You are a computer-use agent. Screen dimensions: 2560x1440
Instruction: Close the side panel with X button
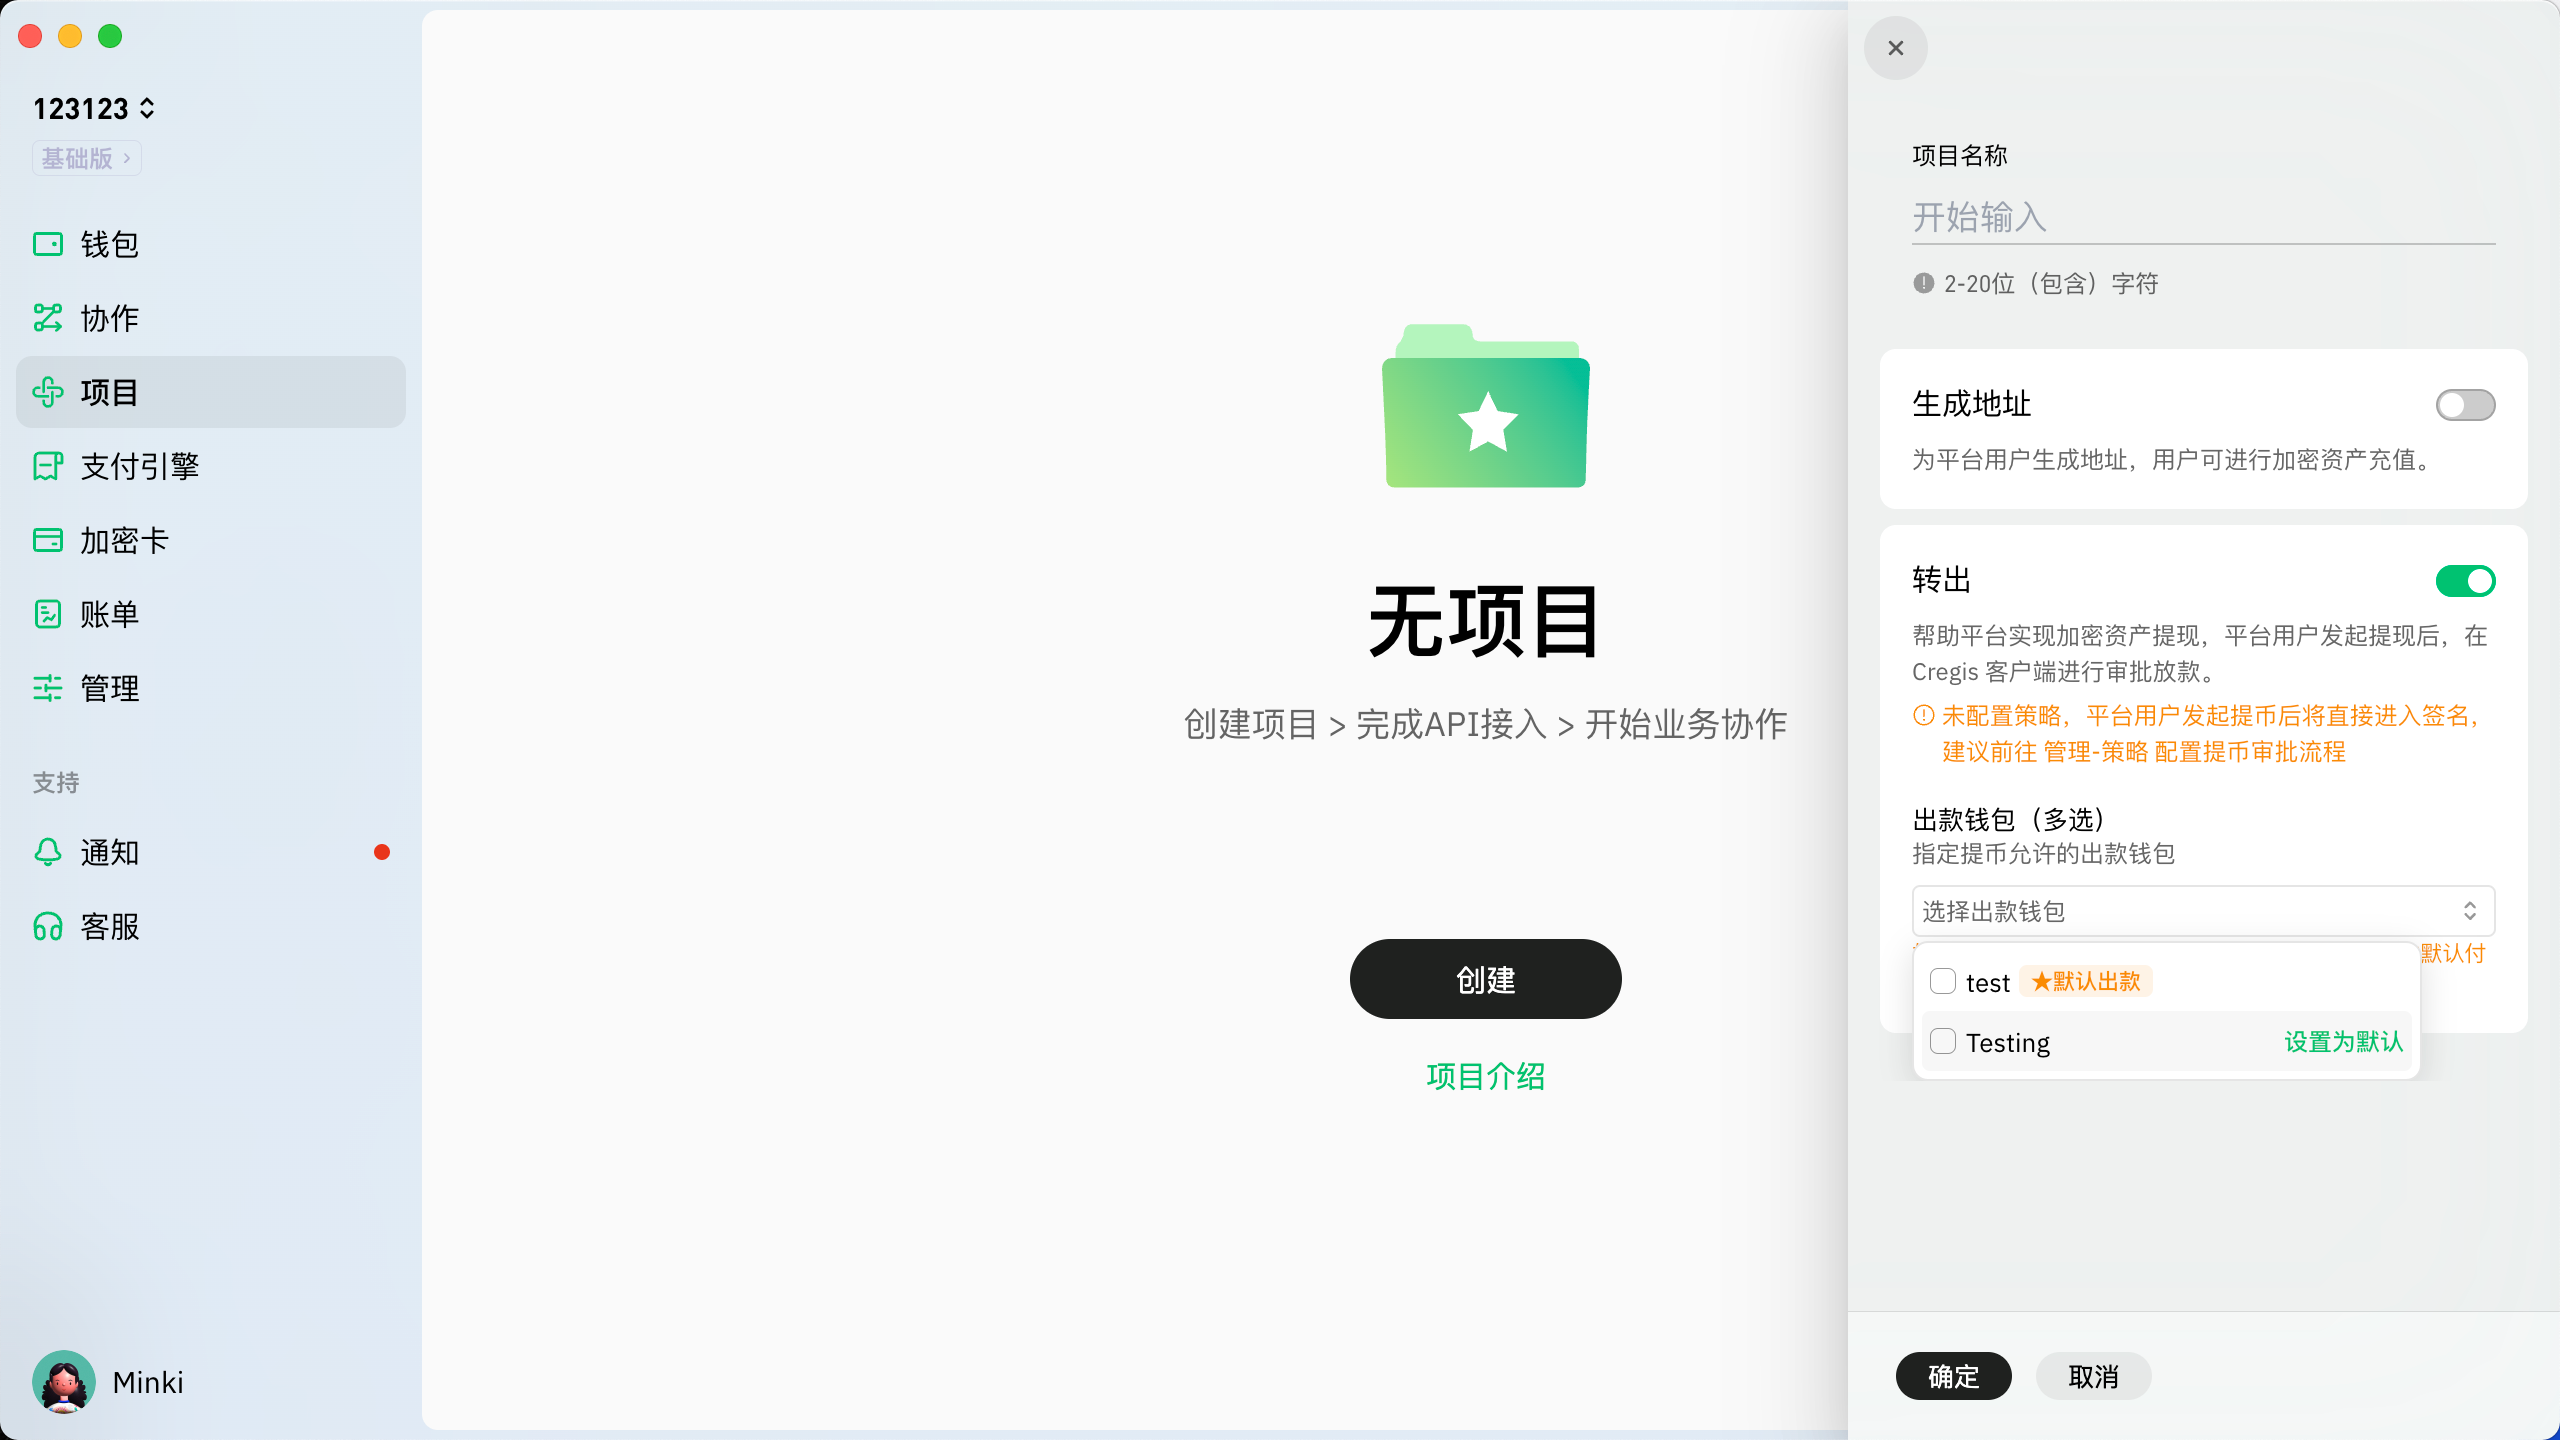click(x=1895, y=48)
